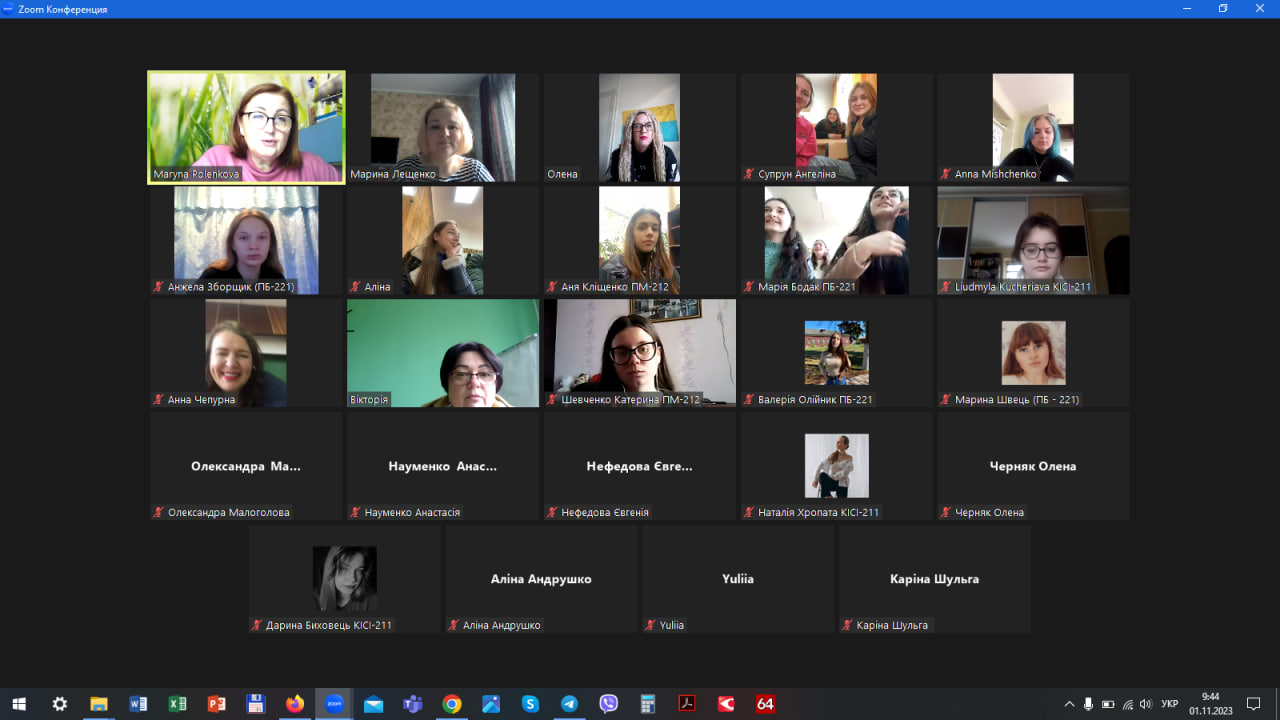Open the Windows Start menu

(x=19, y=704)
